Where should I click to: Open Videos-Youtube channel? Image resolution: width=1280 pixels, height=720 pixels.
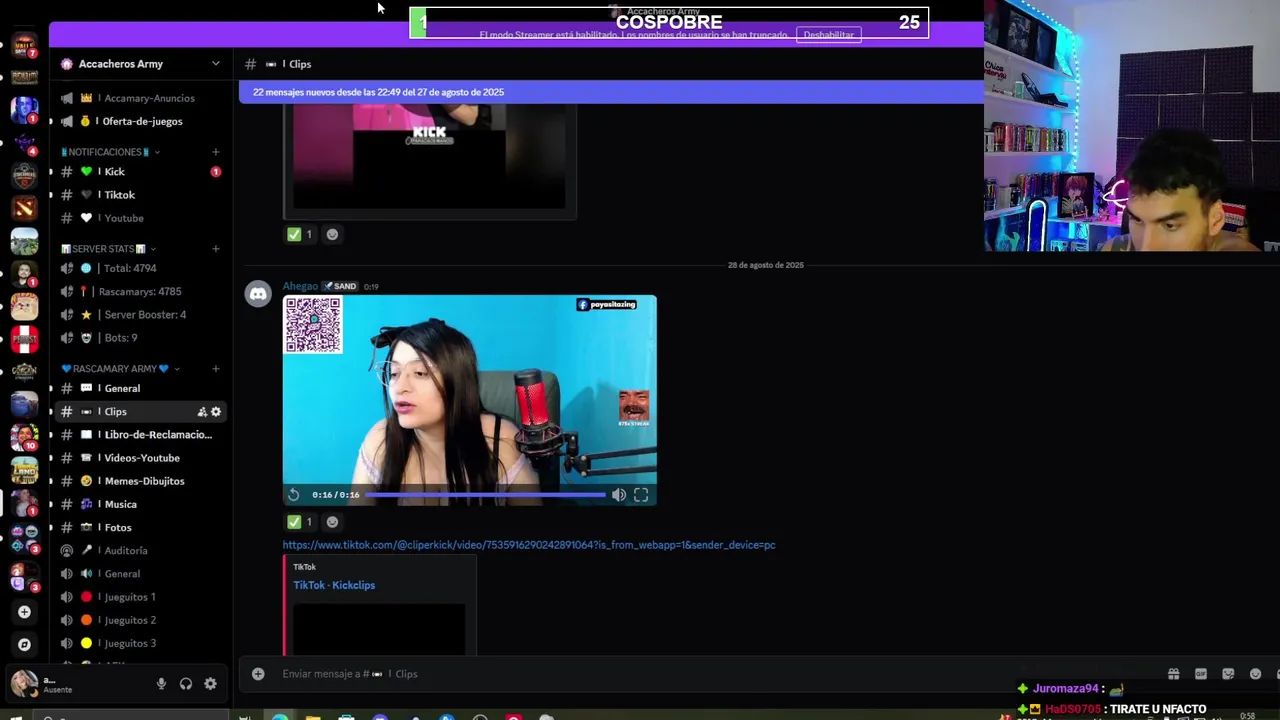[x=140, y=458]
